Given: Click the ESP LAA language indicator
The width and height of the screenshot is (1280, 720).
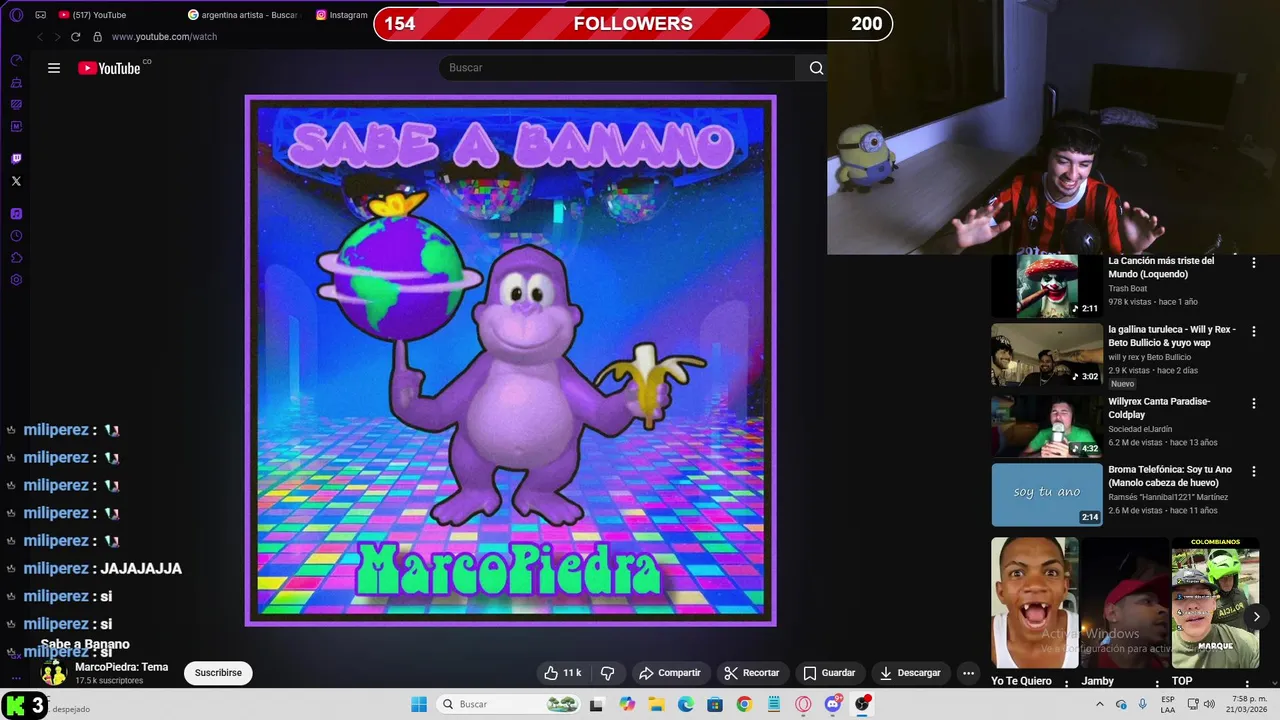Looking at the screenshot, I should point(1168,704).
